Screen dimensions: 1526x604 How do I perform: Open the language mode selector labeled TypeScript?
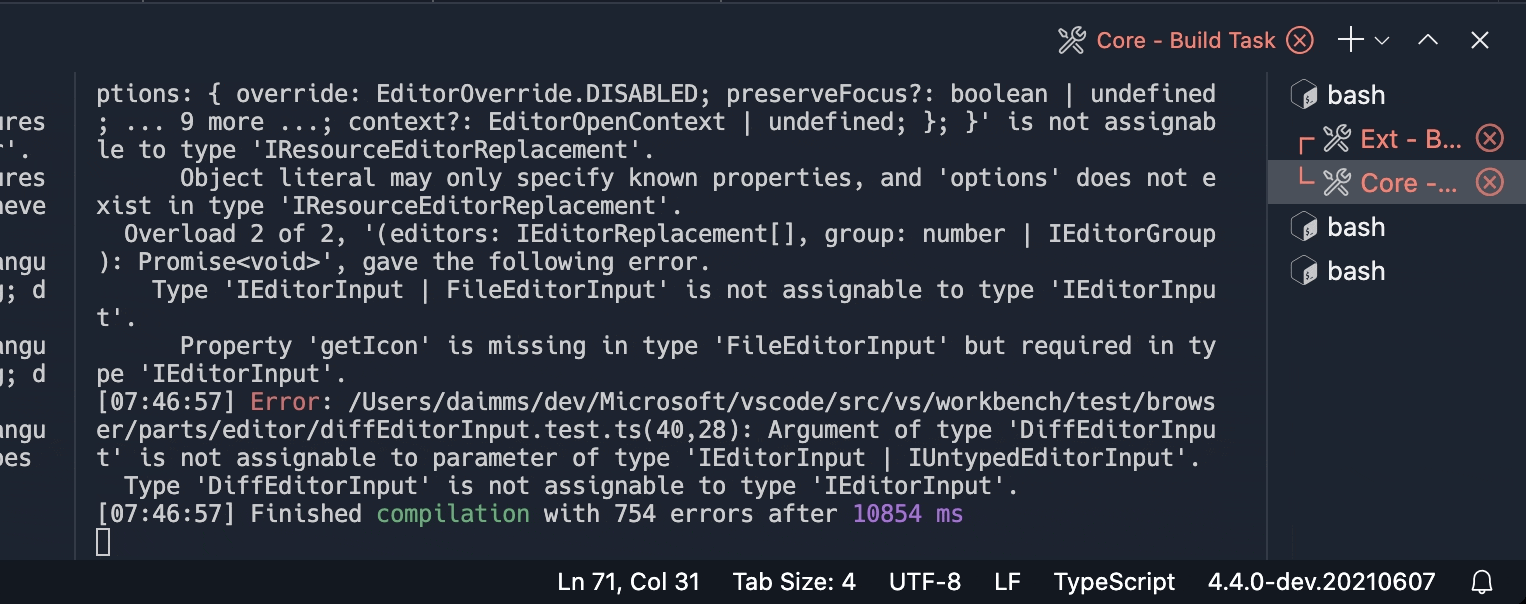click(1113, 581)
